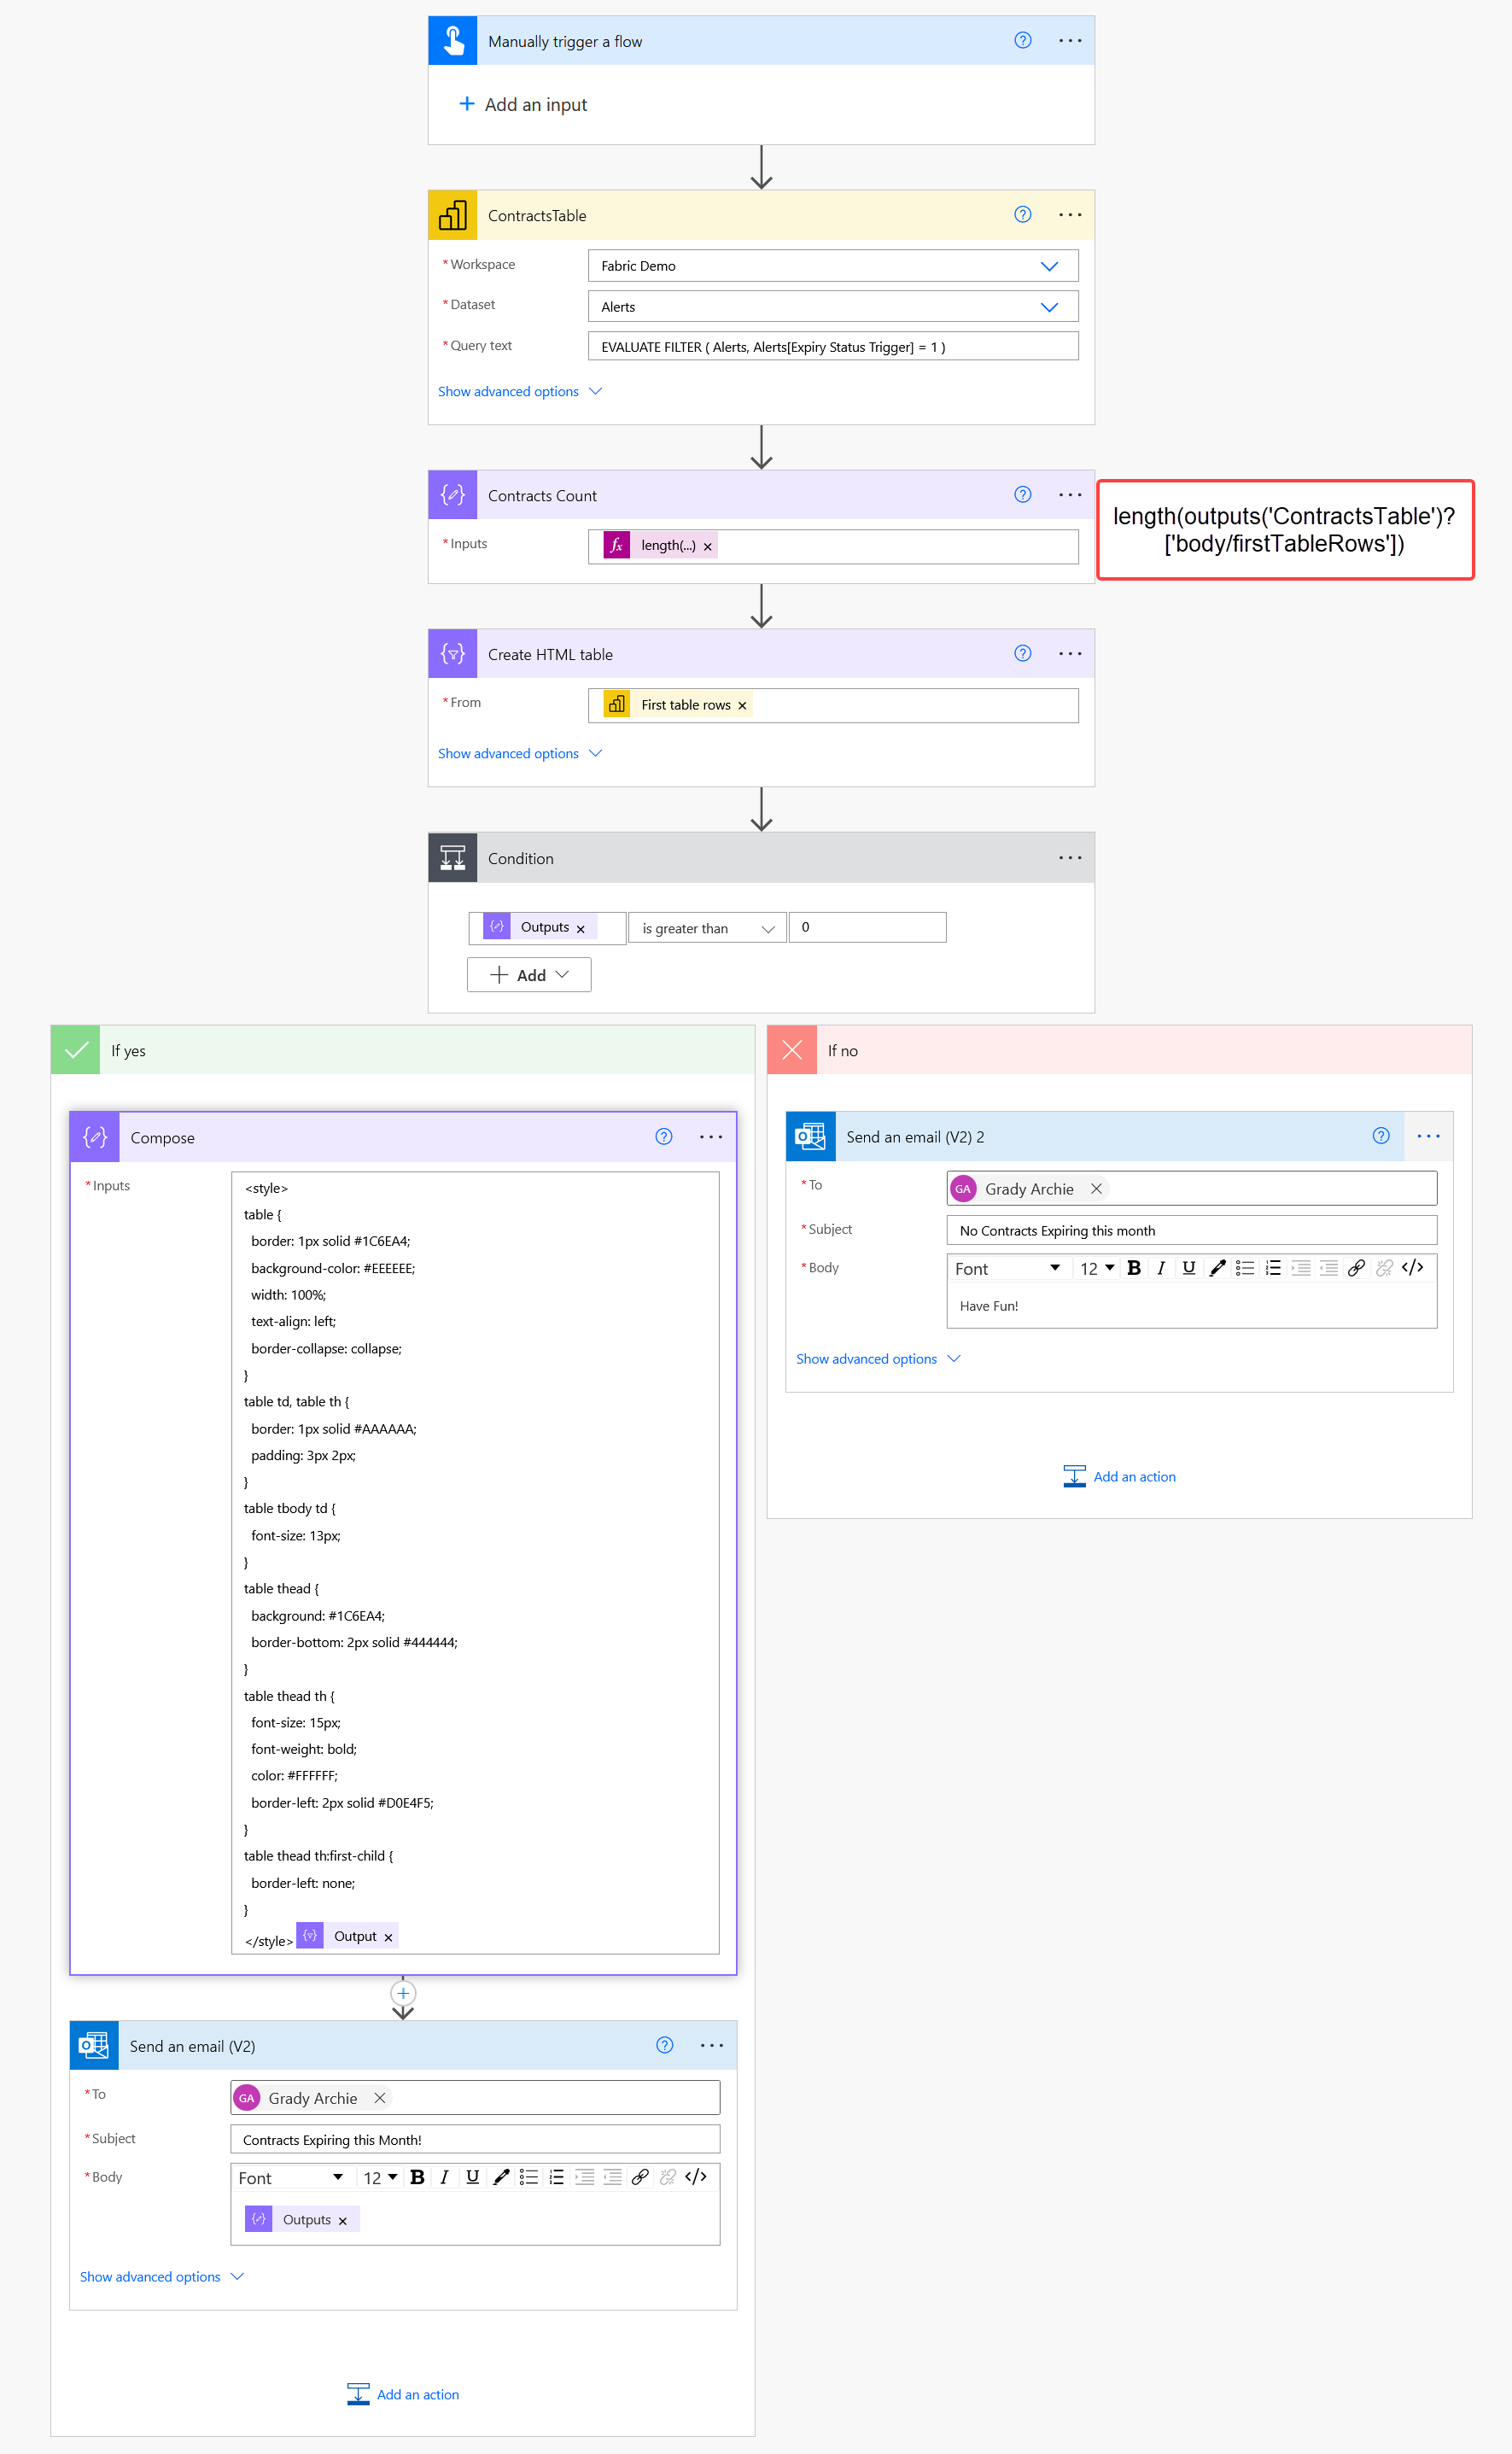Click the Send an email (V2) Outlook icon
The width and height of the screenshot is (1512, 2454).
[94, 2046]
